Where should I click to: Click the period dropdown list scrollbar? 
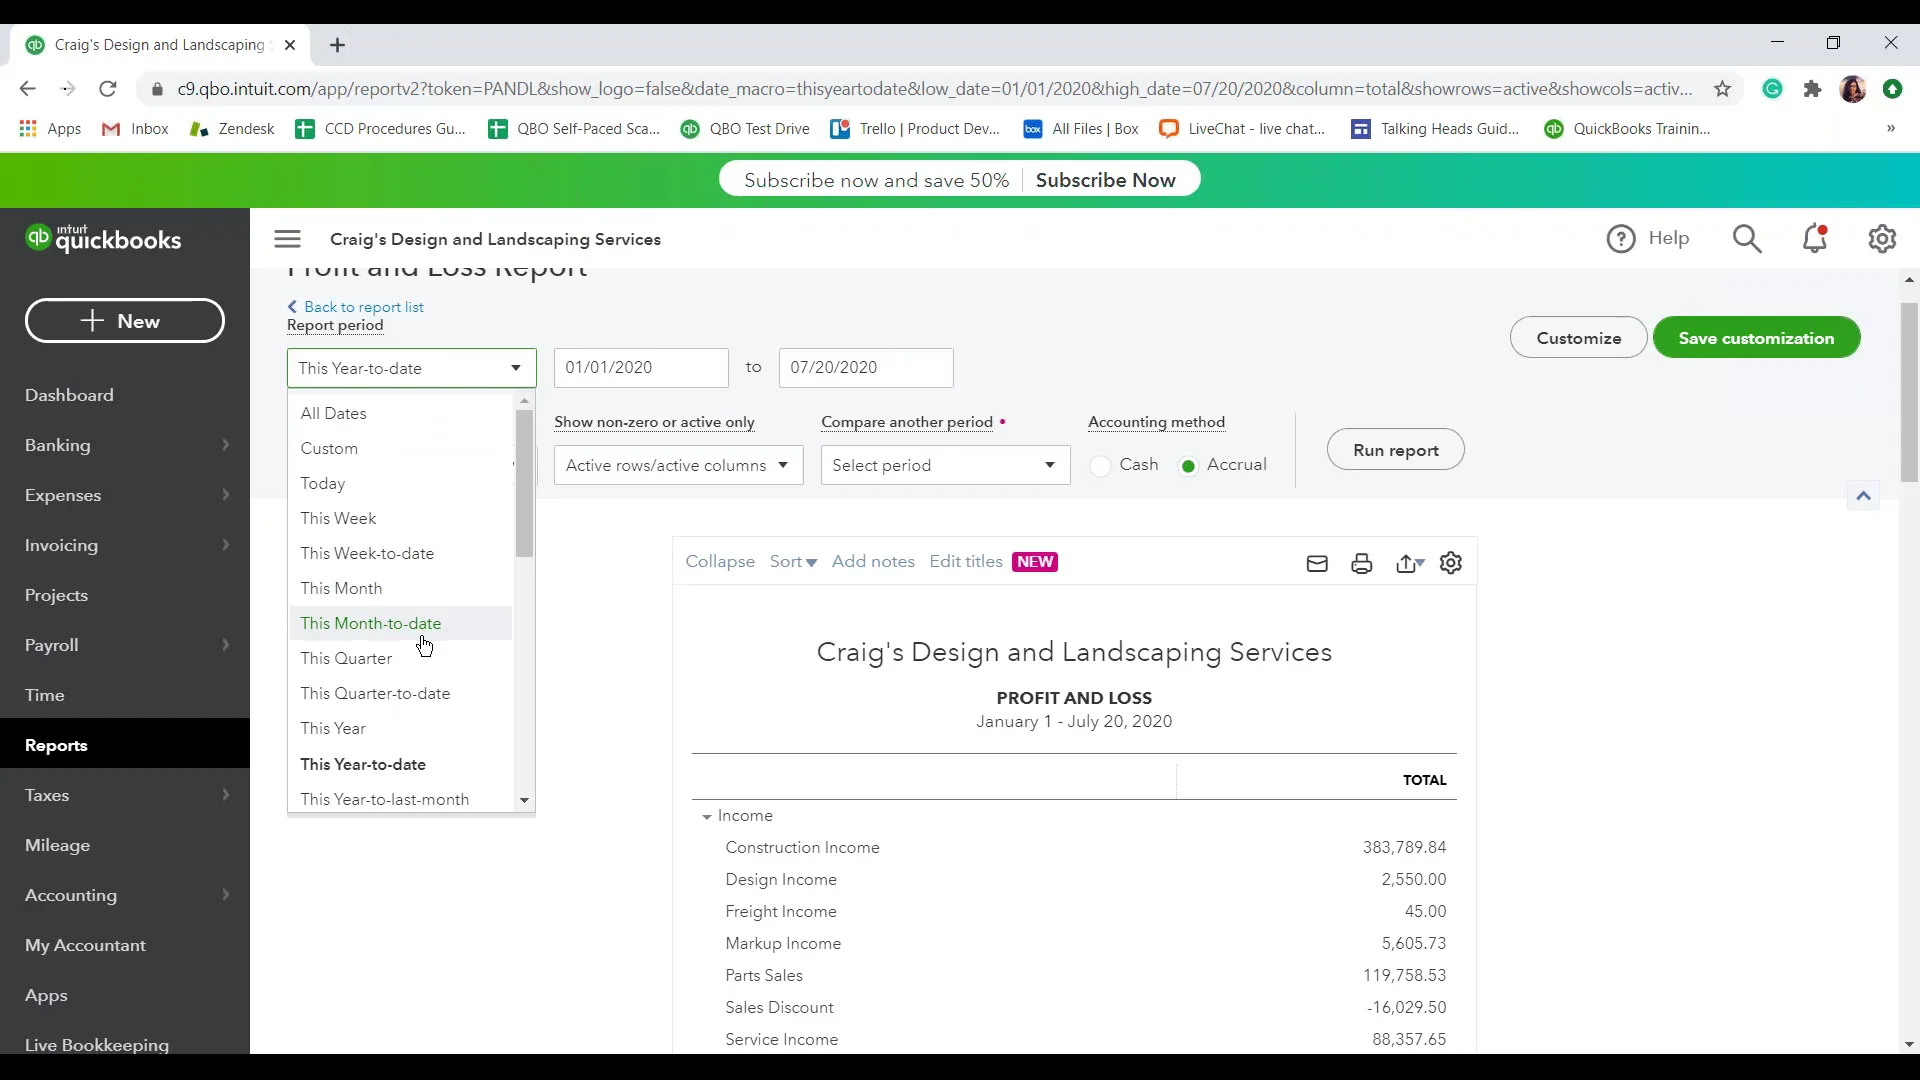(524, 483)
